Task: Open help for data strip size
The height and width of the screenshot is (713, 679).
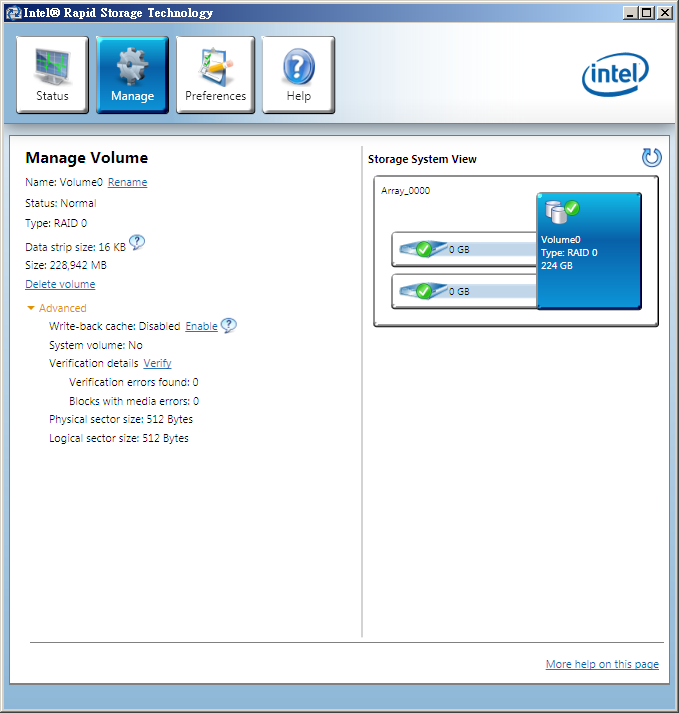Action: coord(137,242)
